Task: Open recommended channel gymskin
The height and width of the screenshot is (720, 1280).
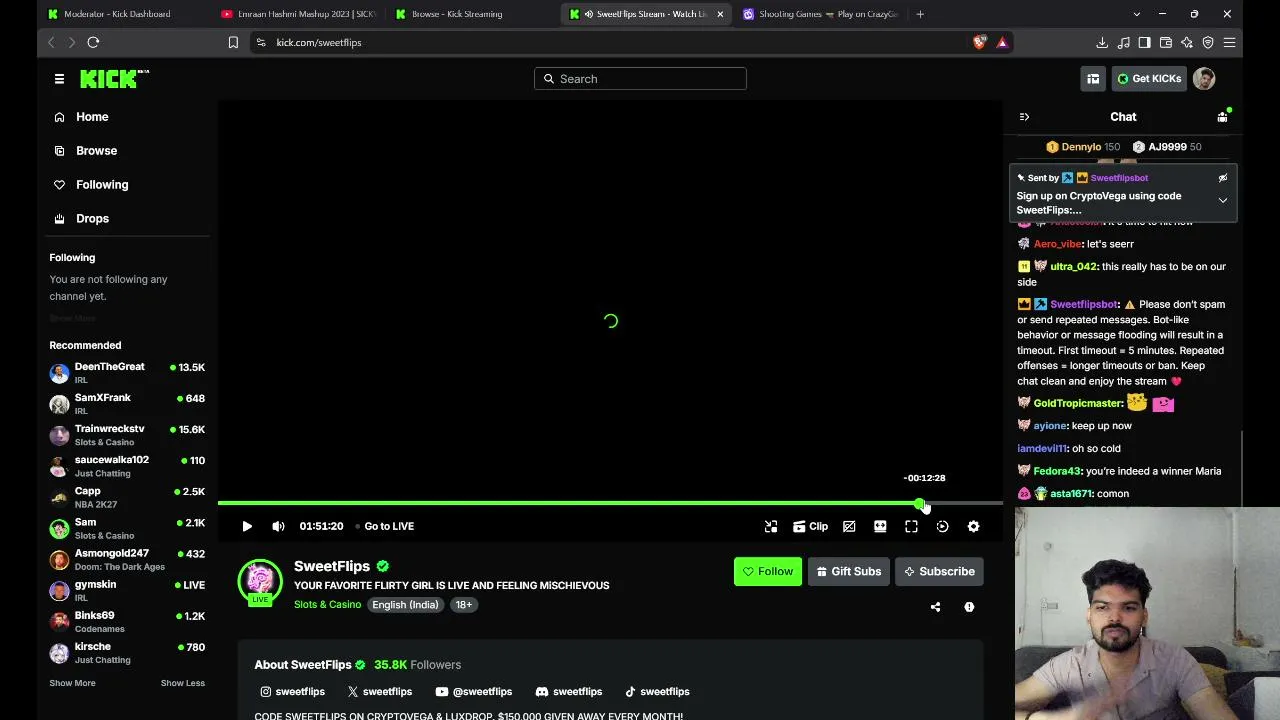Action: pyautogui.click(x=127, y=590)
